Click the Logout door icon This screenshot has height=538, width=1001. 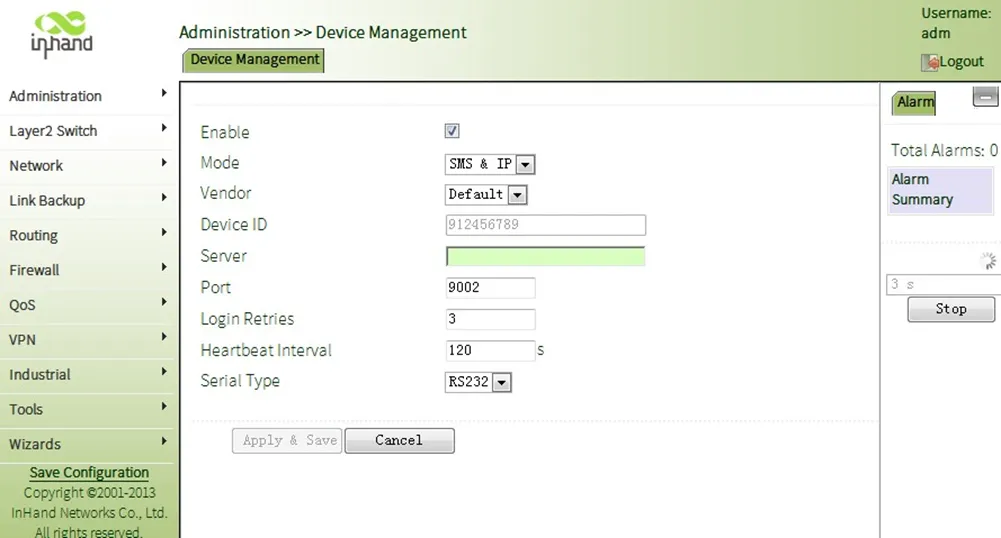coord(930,62)
